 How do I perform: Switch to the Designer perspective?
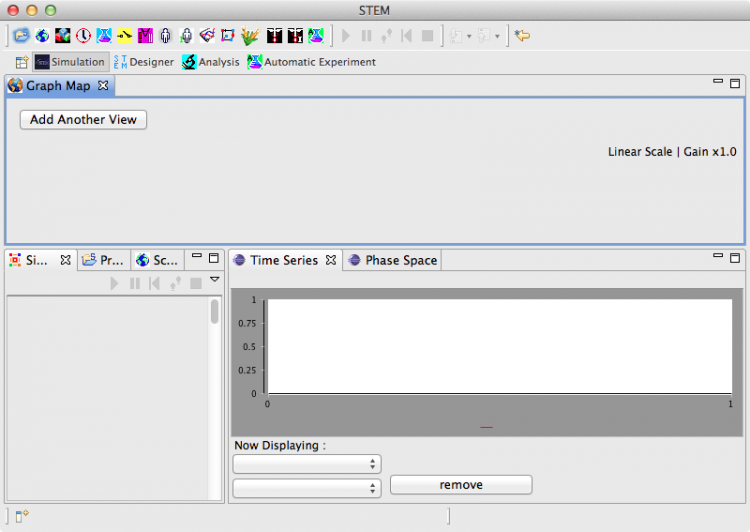[144, 62]
